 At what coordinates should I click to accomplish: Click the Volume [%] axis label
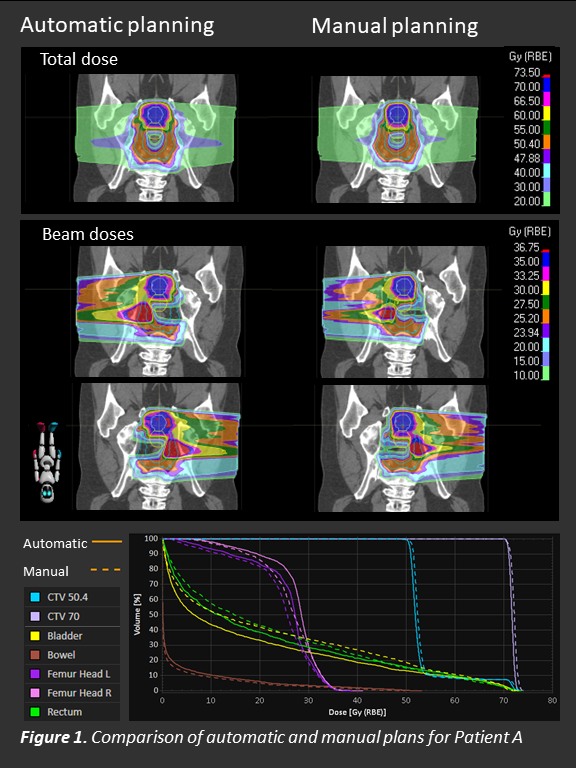(137, 614)
